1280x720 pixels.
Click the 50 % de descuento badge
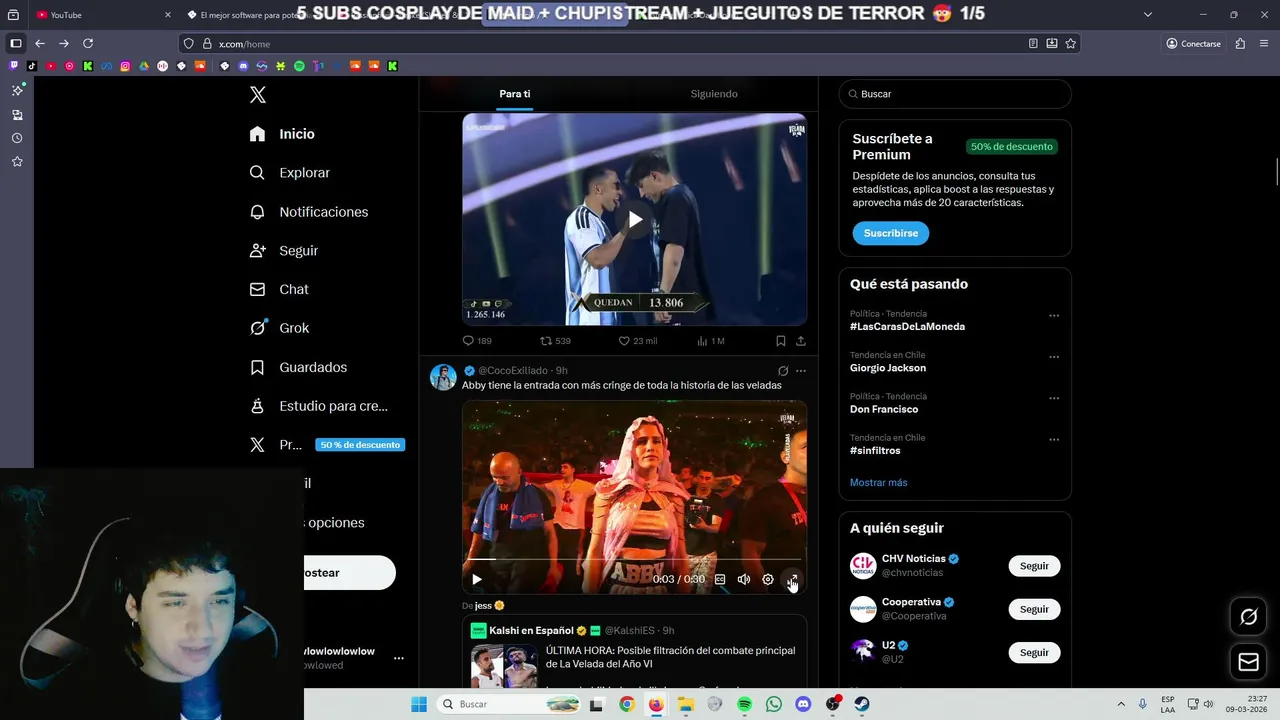[x=360, y=445]
